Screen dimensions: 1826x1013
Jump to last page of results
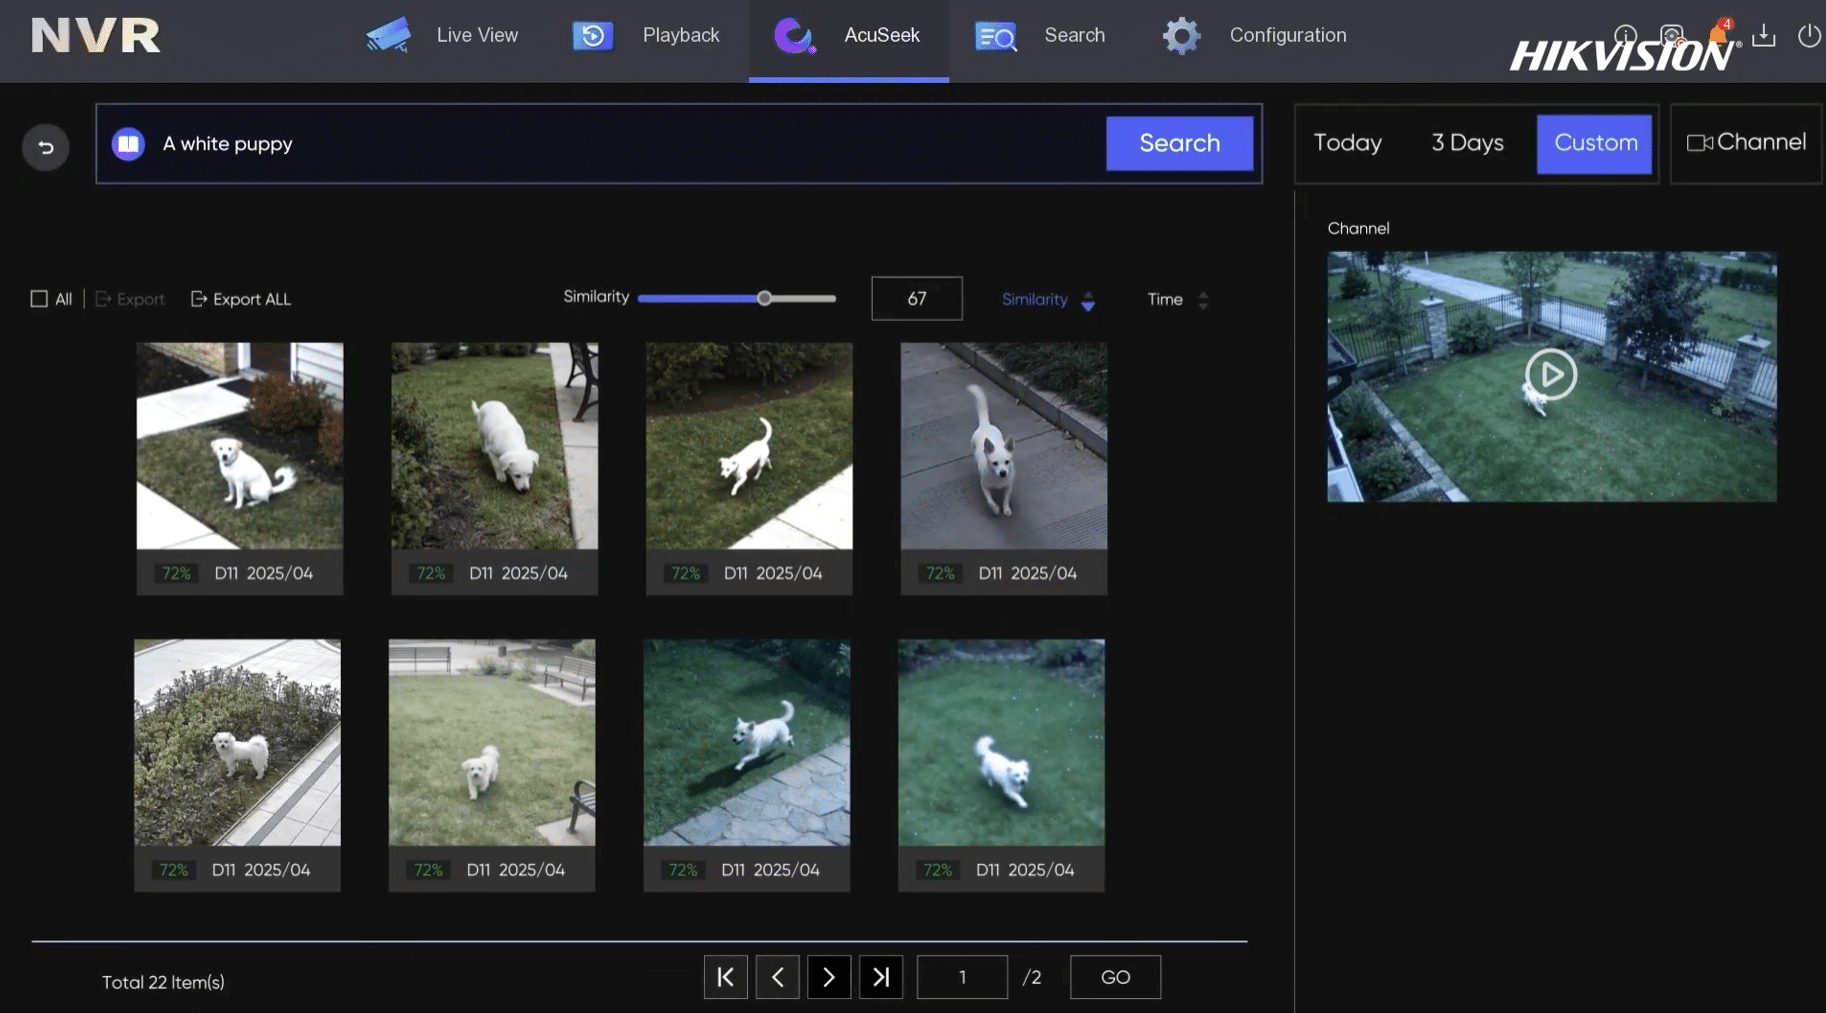coord(881,977)
